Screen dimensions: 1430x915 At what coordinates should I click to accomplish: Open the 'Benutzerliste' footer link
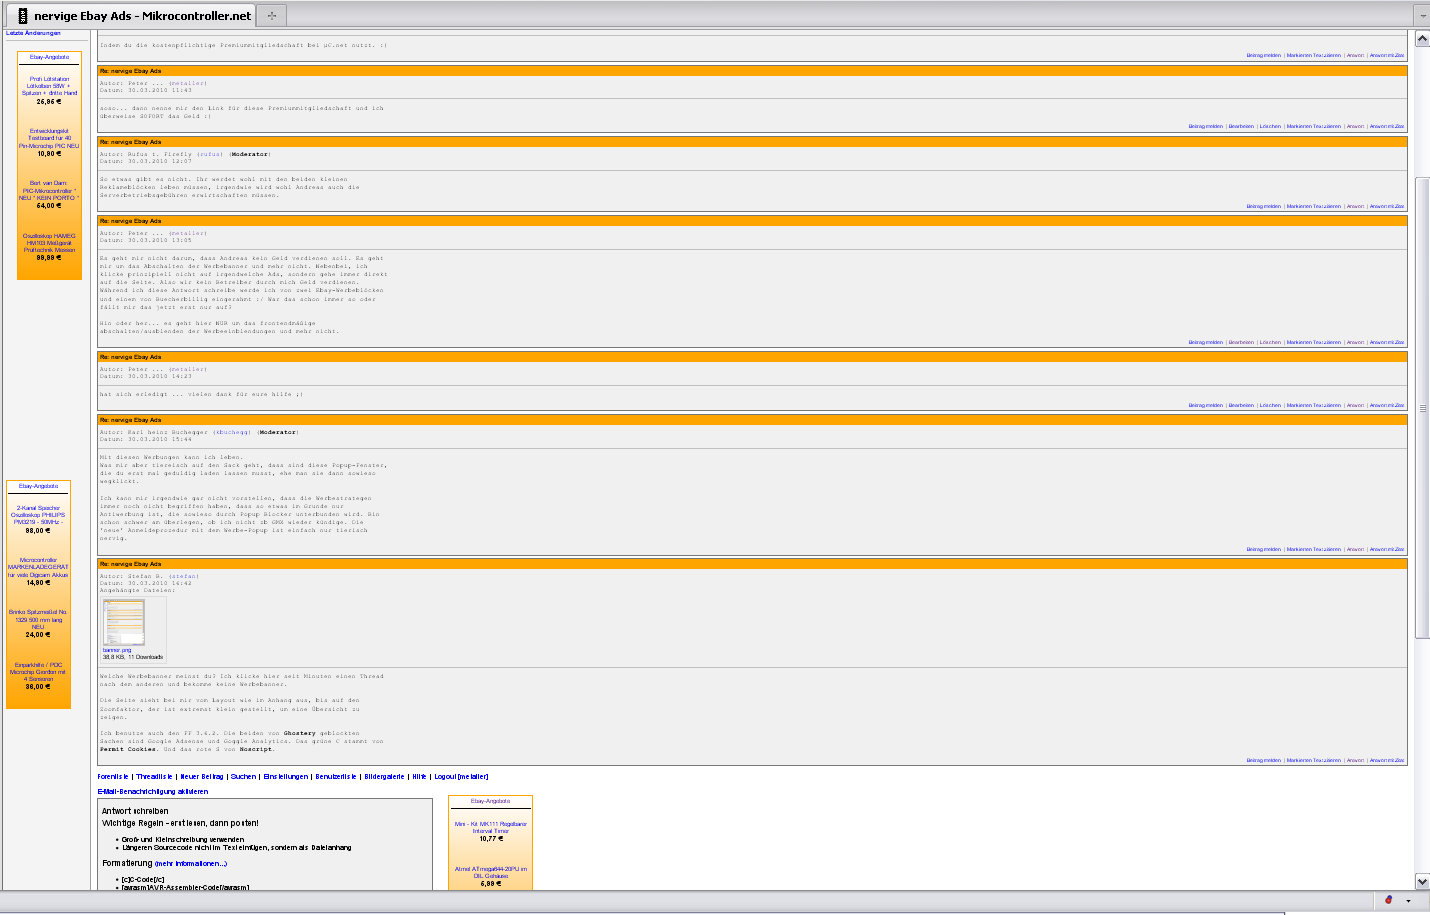click(336, 777)
